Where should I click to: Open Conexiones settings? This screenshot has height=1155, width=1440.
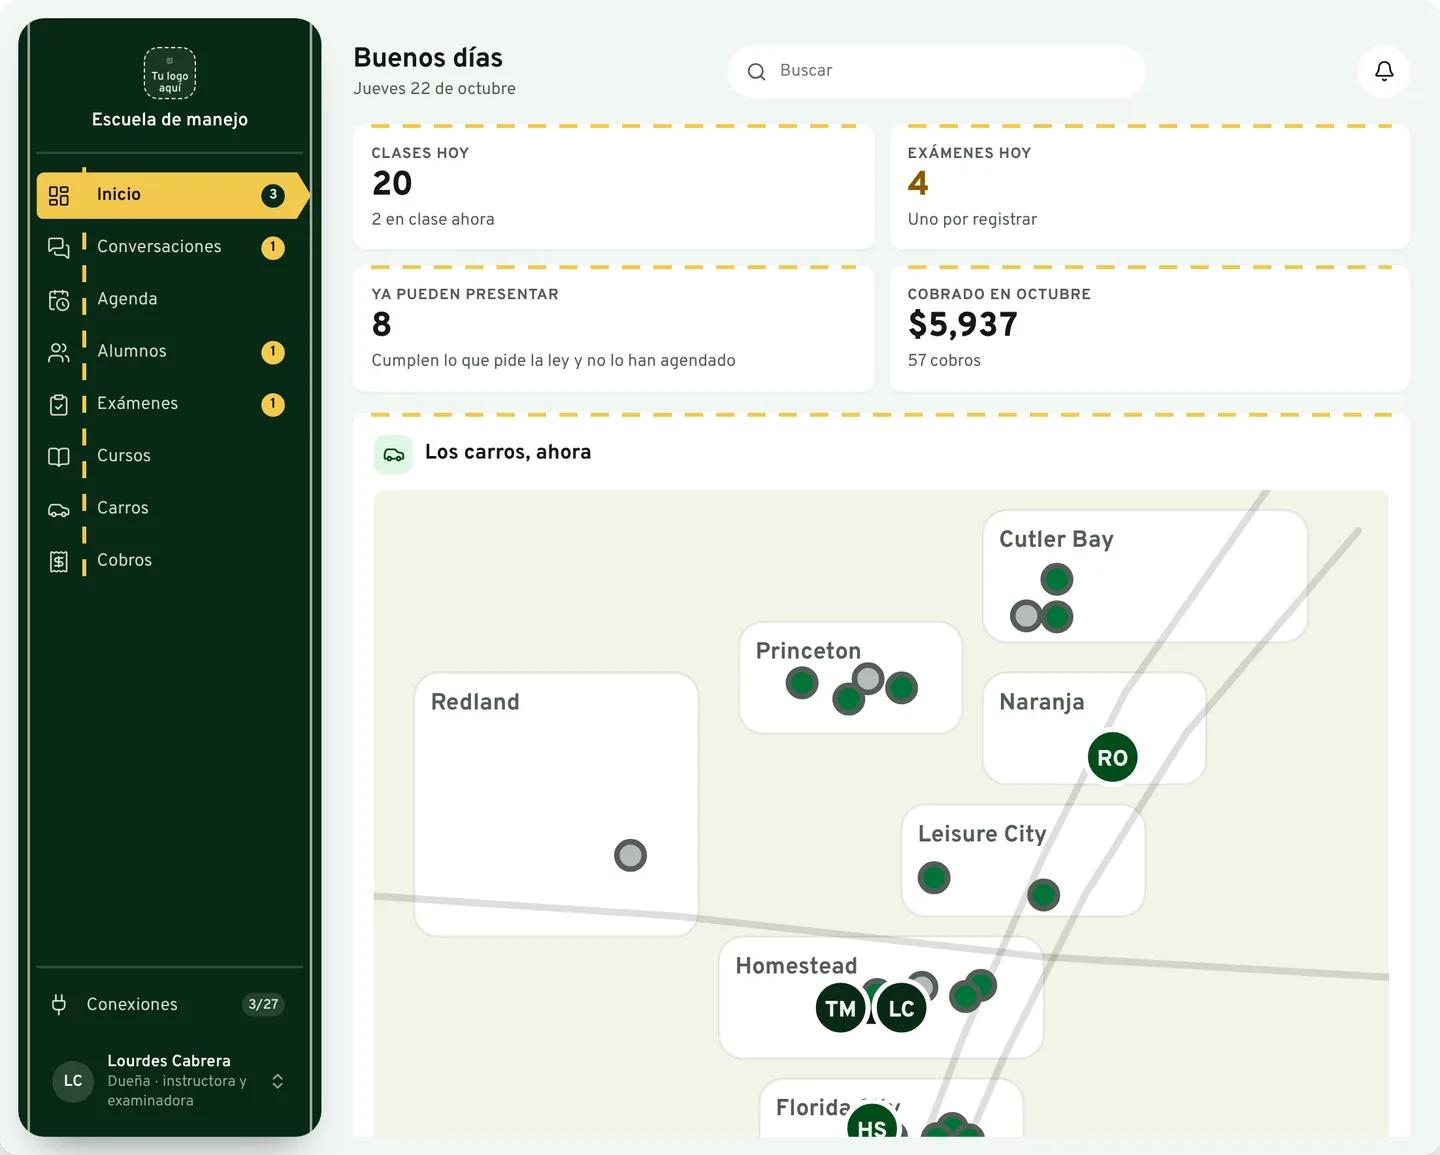tap(170, 1004)
